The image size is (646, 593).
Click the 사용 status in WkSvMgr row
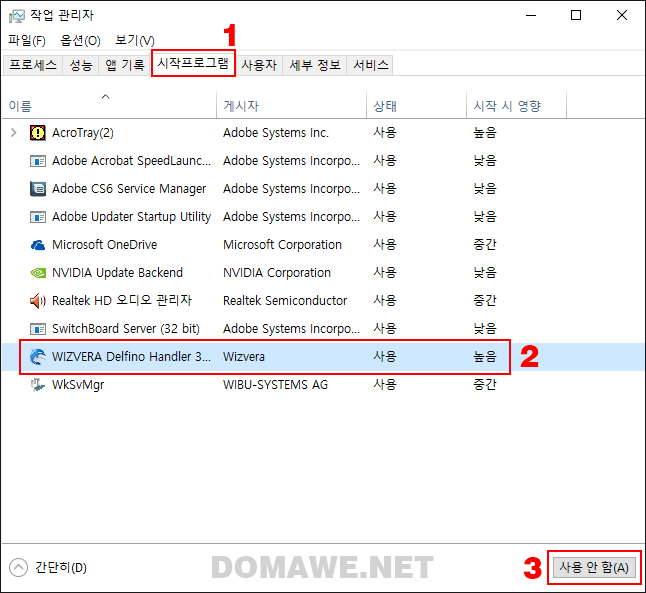click(x=385, y=385)
